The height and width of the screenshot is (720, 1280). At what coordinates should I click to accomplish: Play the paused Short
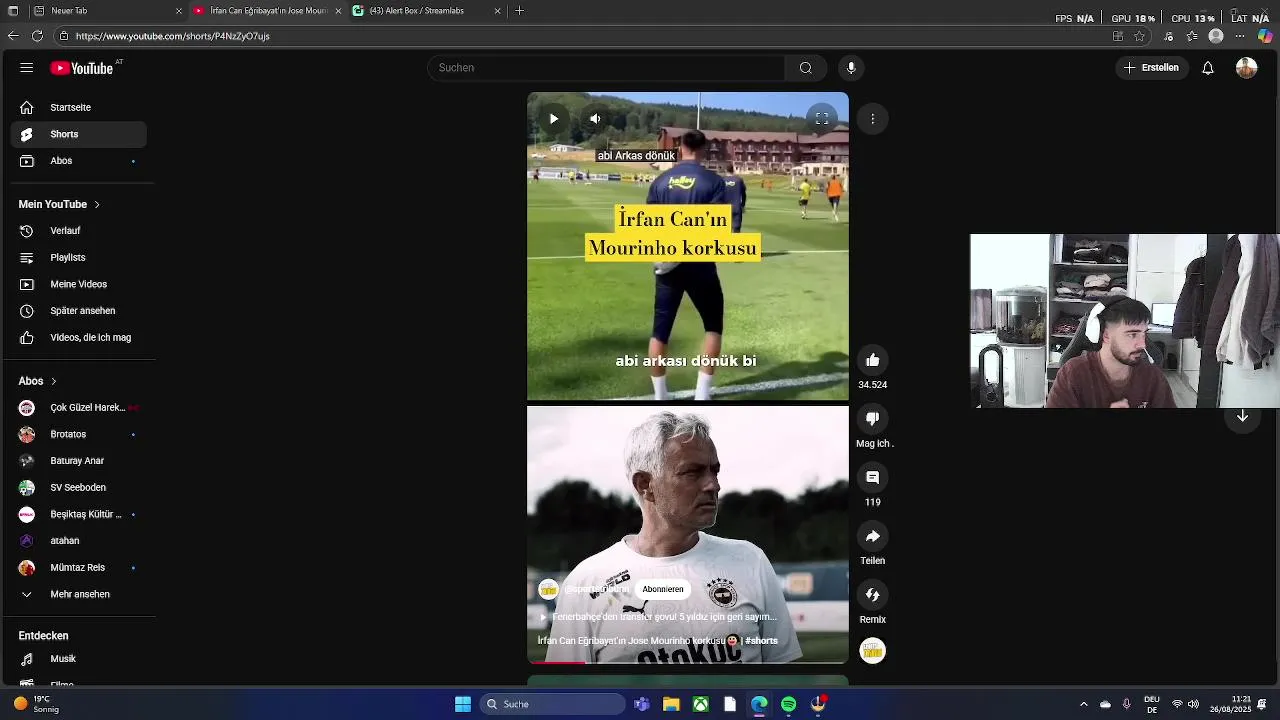click(553, 119)
